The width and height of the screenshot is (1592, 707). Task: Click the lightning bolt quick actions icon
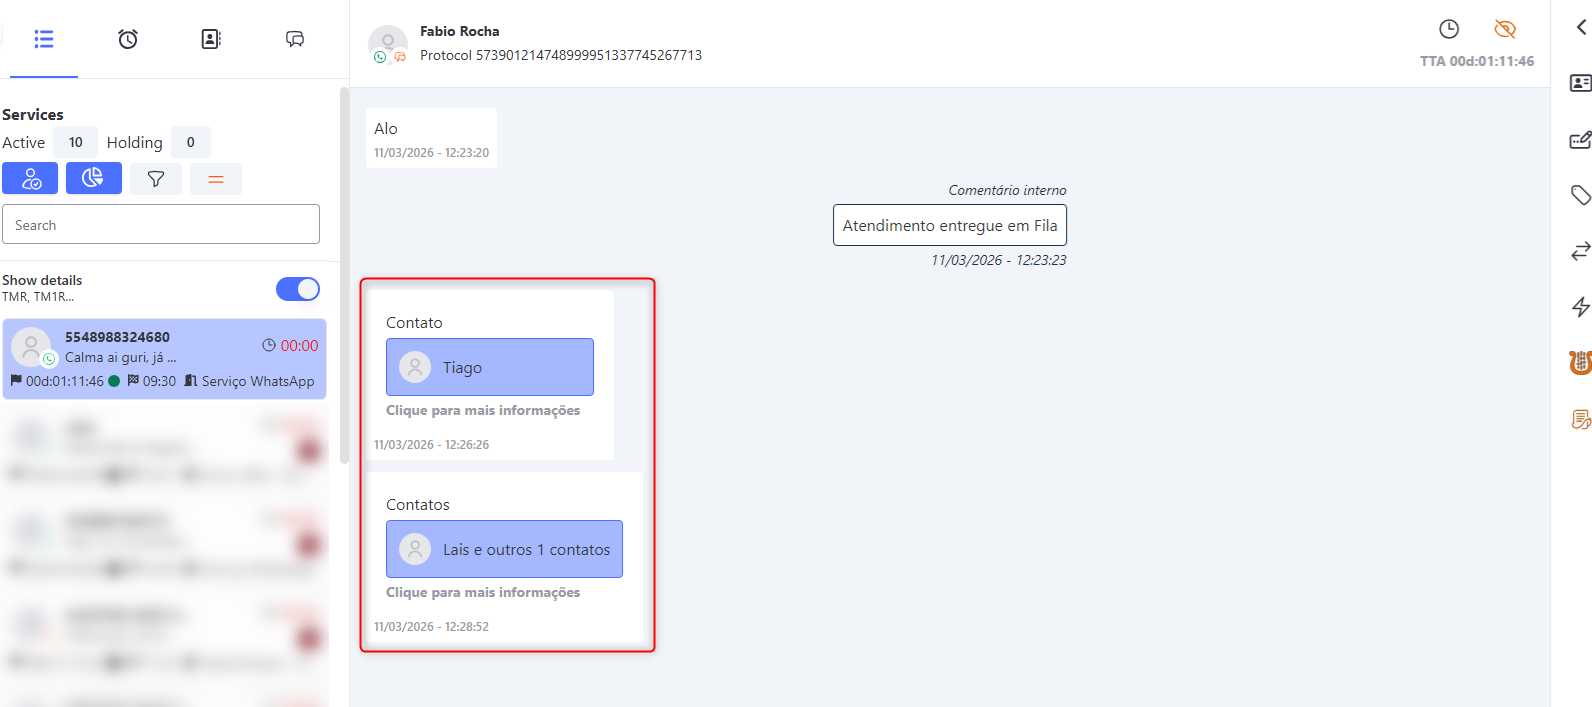coord(1581,307)
